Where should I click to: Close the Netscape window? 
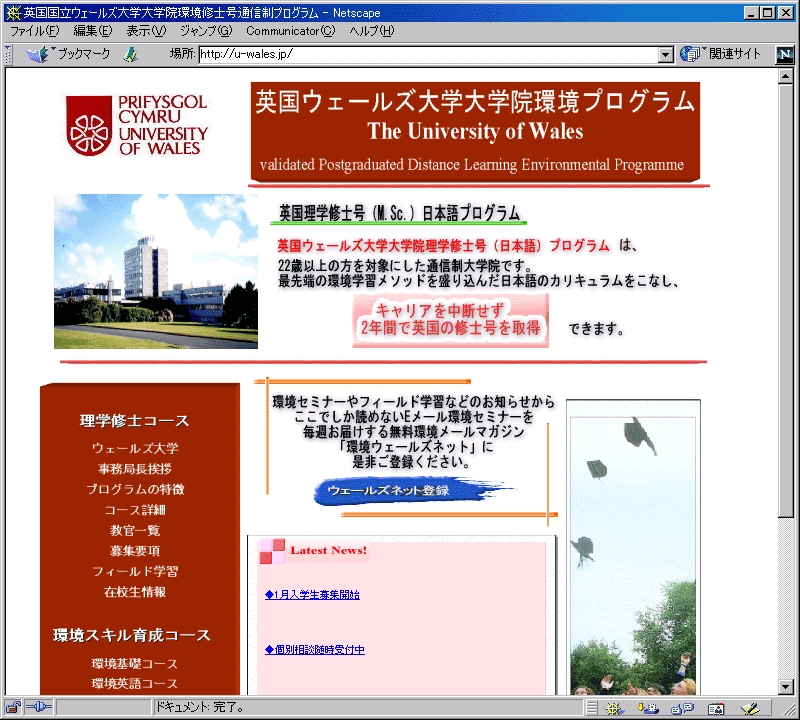785,13
